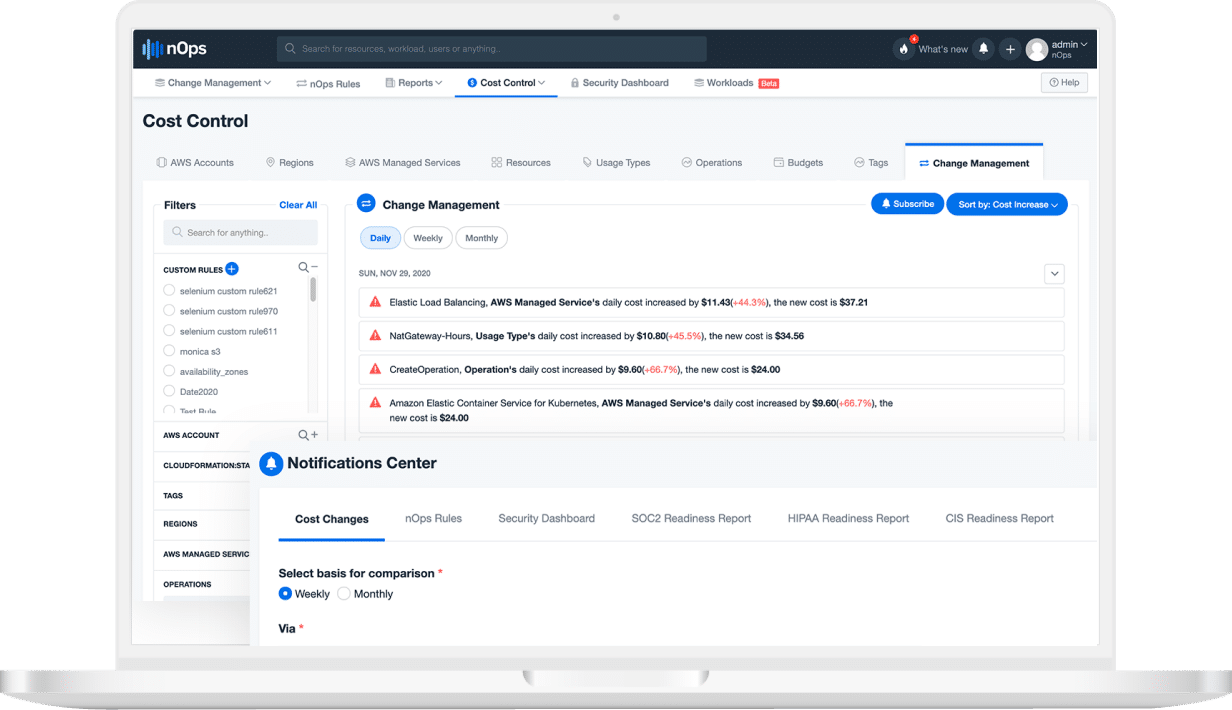Open the Operations tab in Cost Control
1232x710 pixels.
tap(712, 163)
